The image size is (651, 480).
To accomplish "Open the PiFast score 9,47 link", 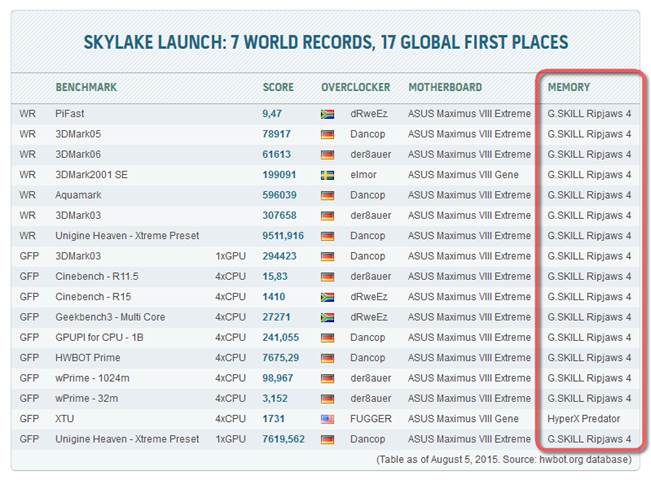I will 272,114.
